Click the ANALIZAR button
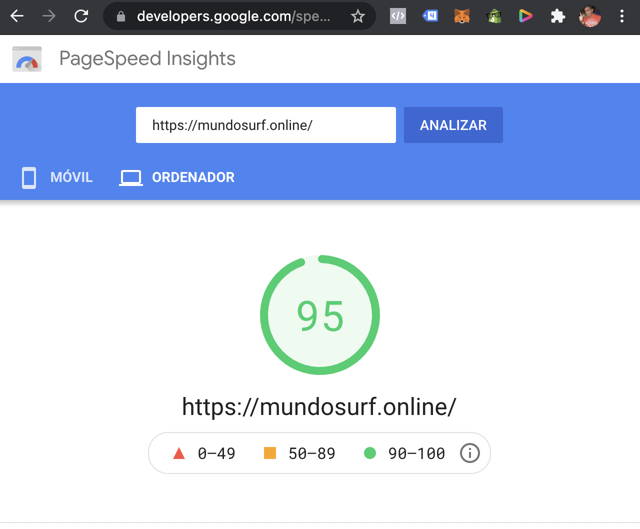This screenshot has height=529, width=640. 453,125
